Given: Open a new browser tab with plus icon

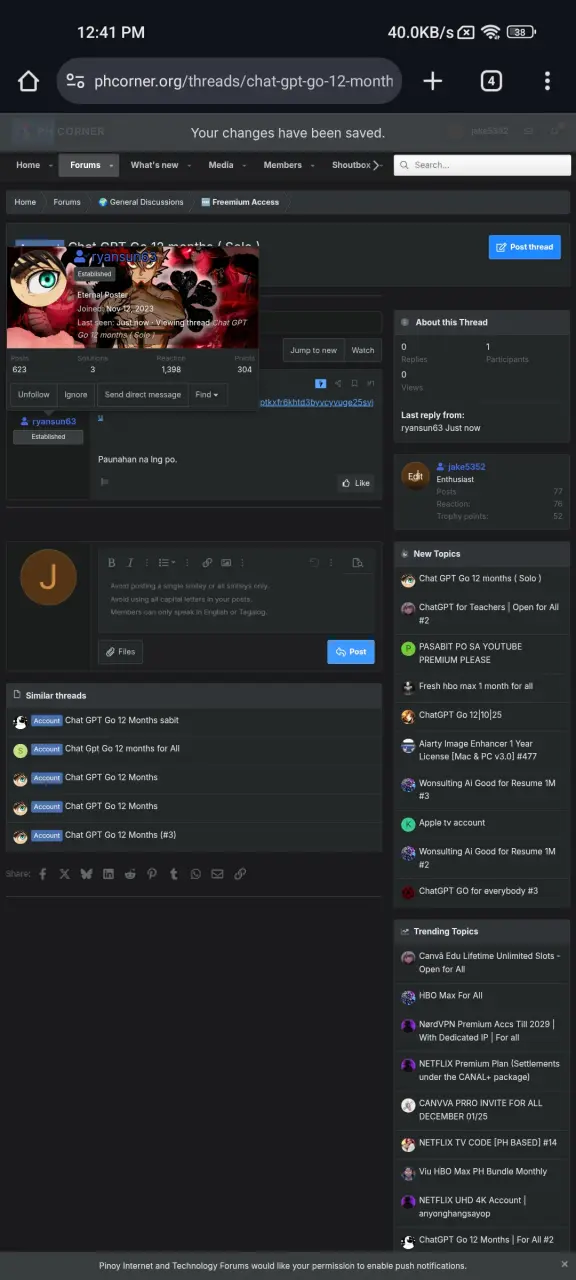Looking at the screenshot, I should 432,81.
